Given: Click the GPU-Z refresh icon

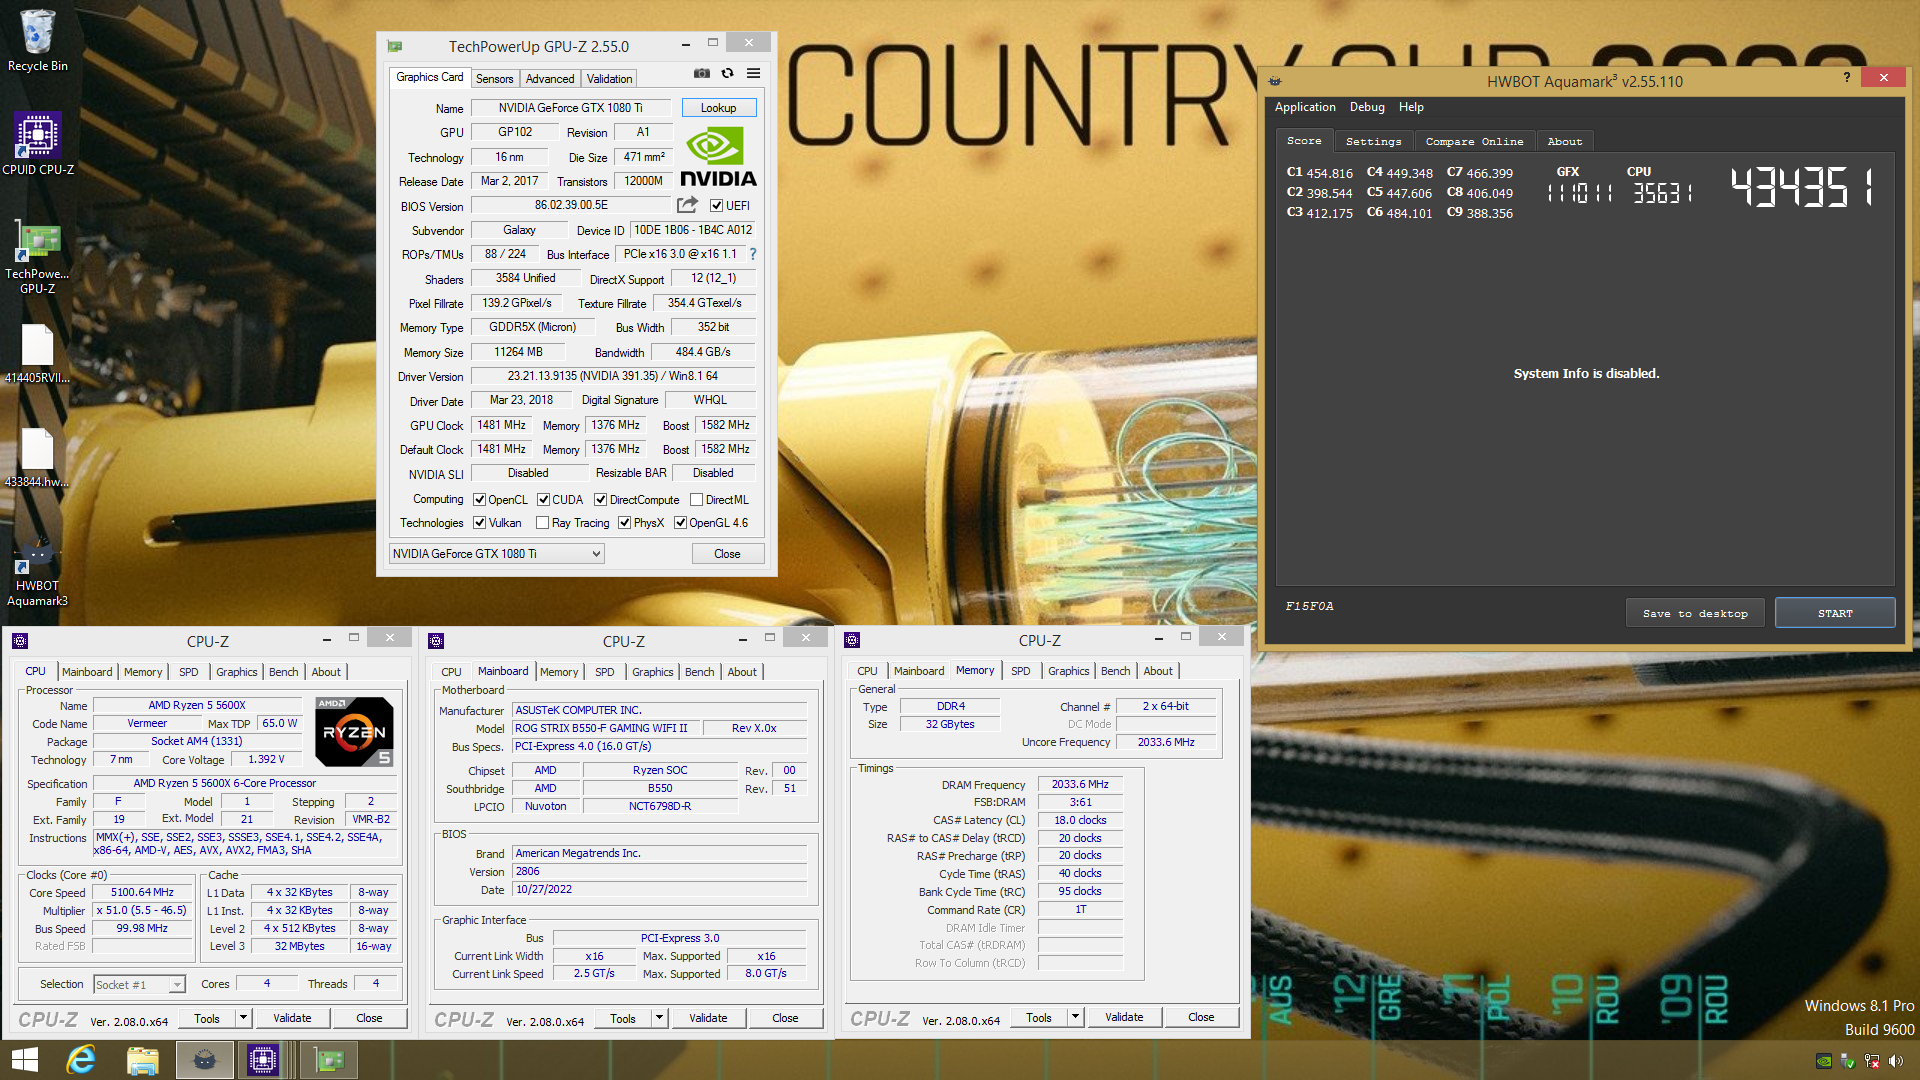Looking at the screenshot, I should click(727, 73).
